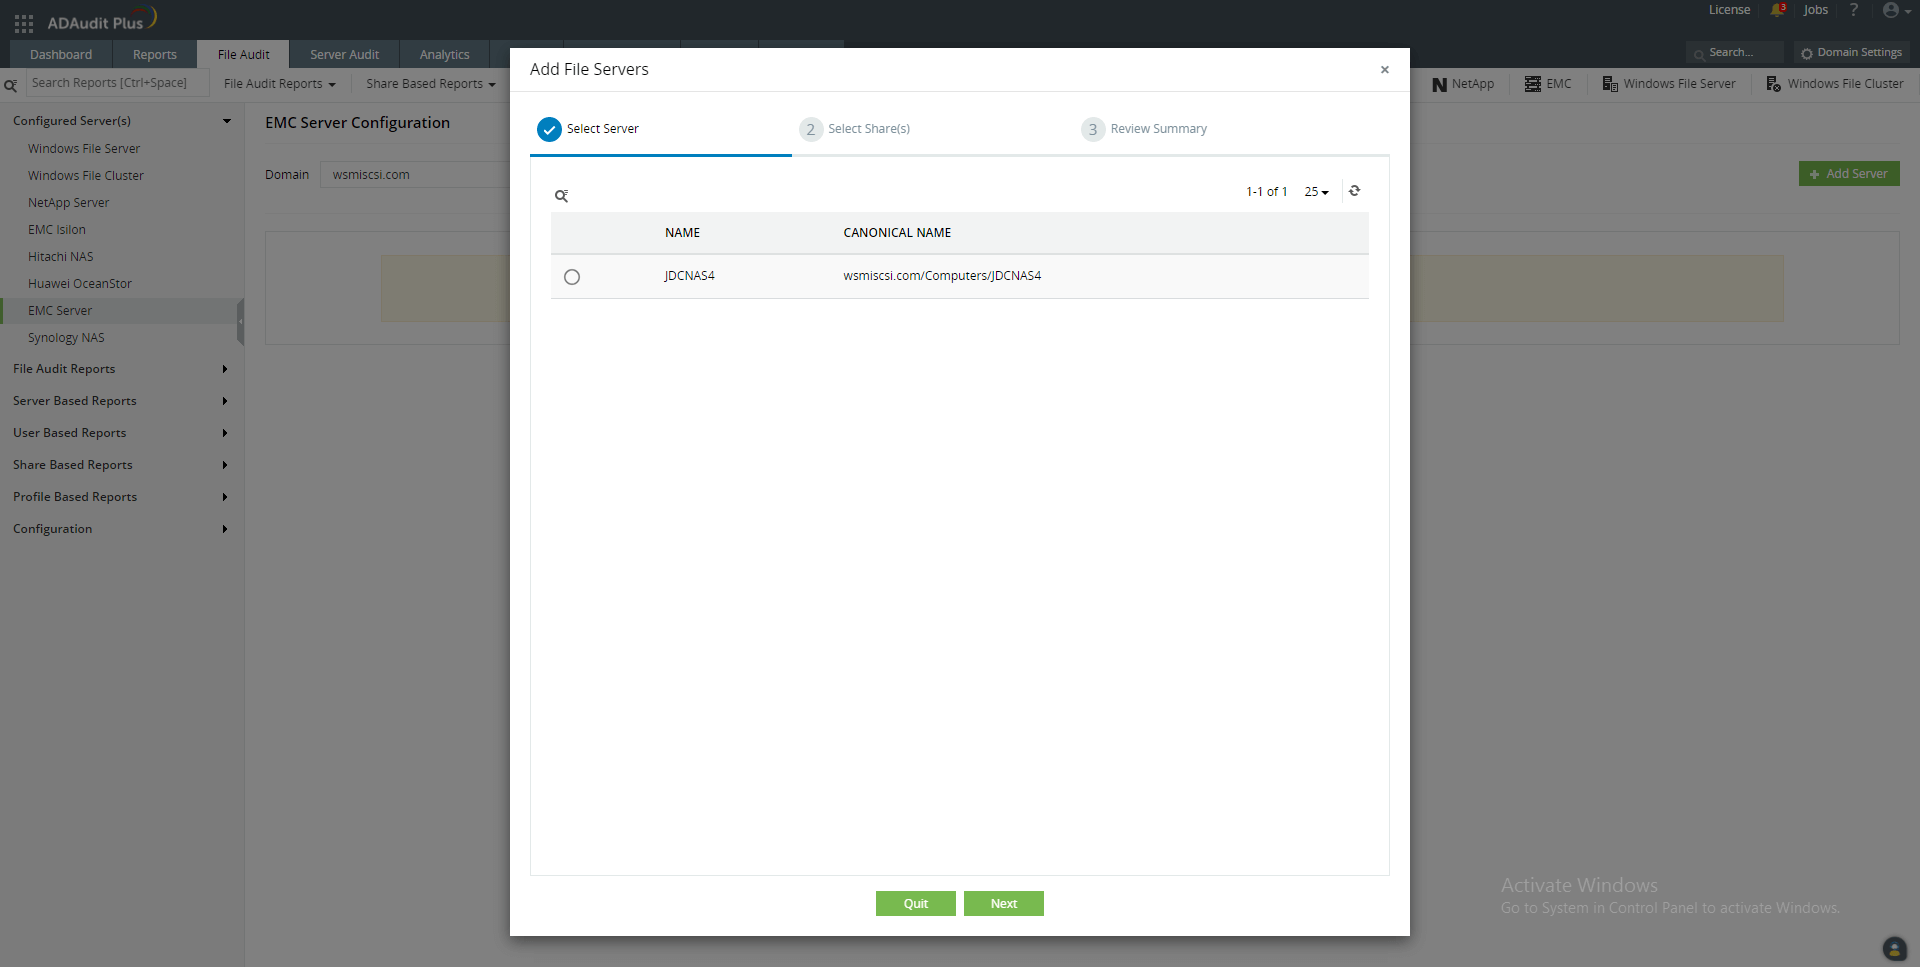The height and width of the screenshot is (967, 1920).
Task: Open the notifications bell showing 3 alerts
Action: tap(1776, 11)
